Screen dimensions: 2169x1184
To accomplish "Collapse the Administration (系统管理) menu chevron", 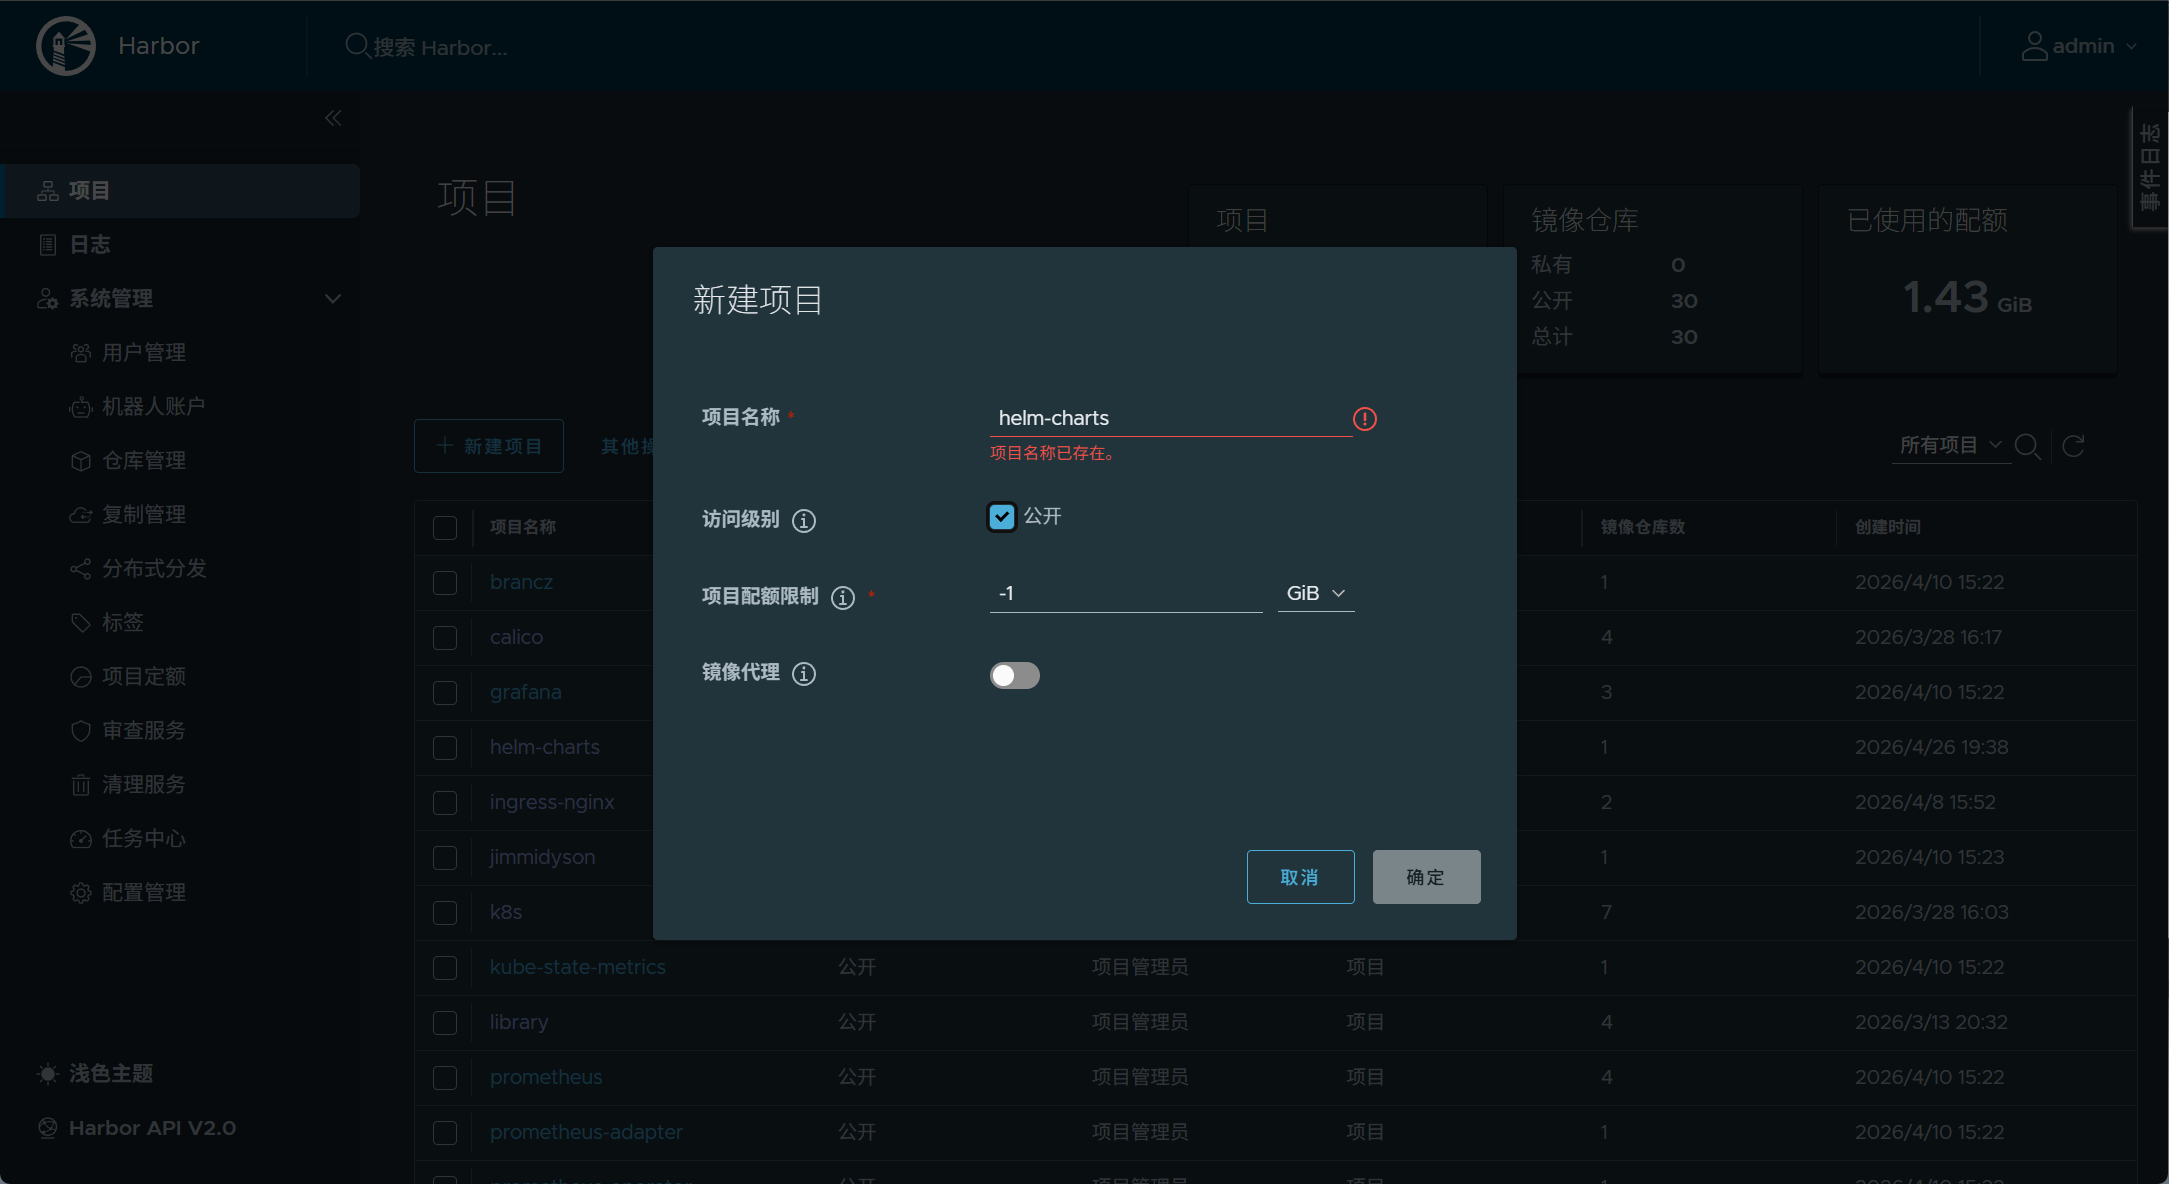I will coord(333,299).
